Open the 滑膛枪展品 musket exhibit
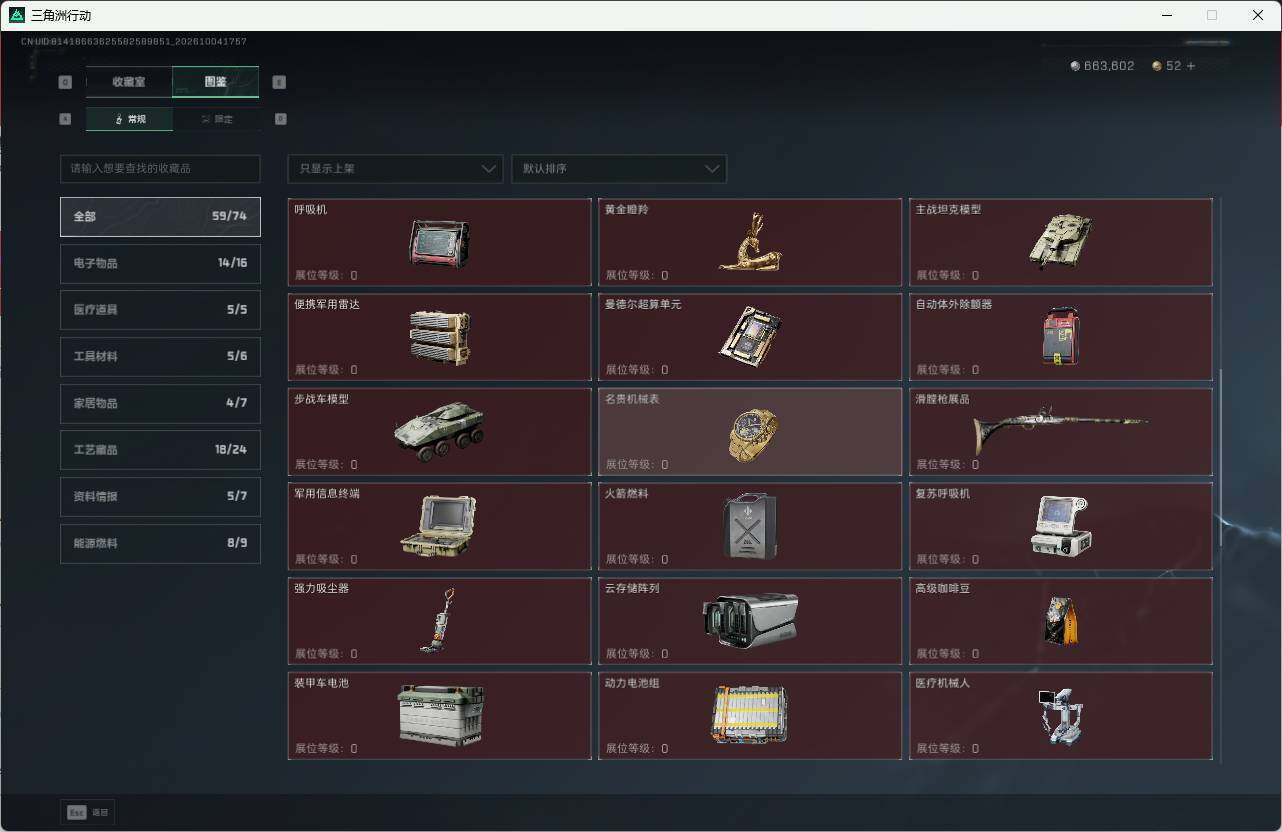 point(1060,432)
